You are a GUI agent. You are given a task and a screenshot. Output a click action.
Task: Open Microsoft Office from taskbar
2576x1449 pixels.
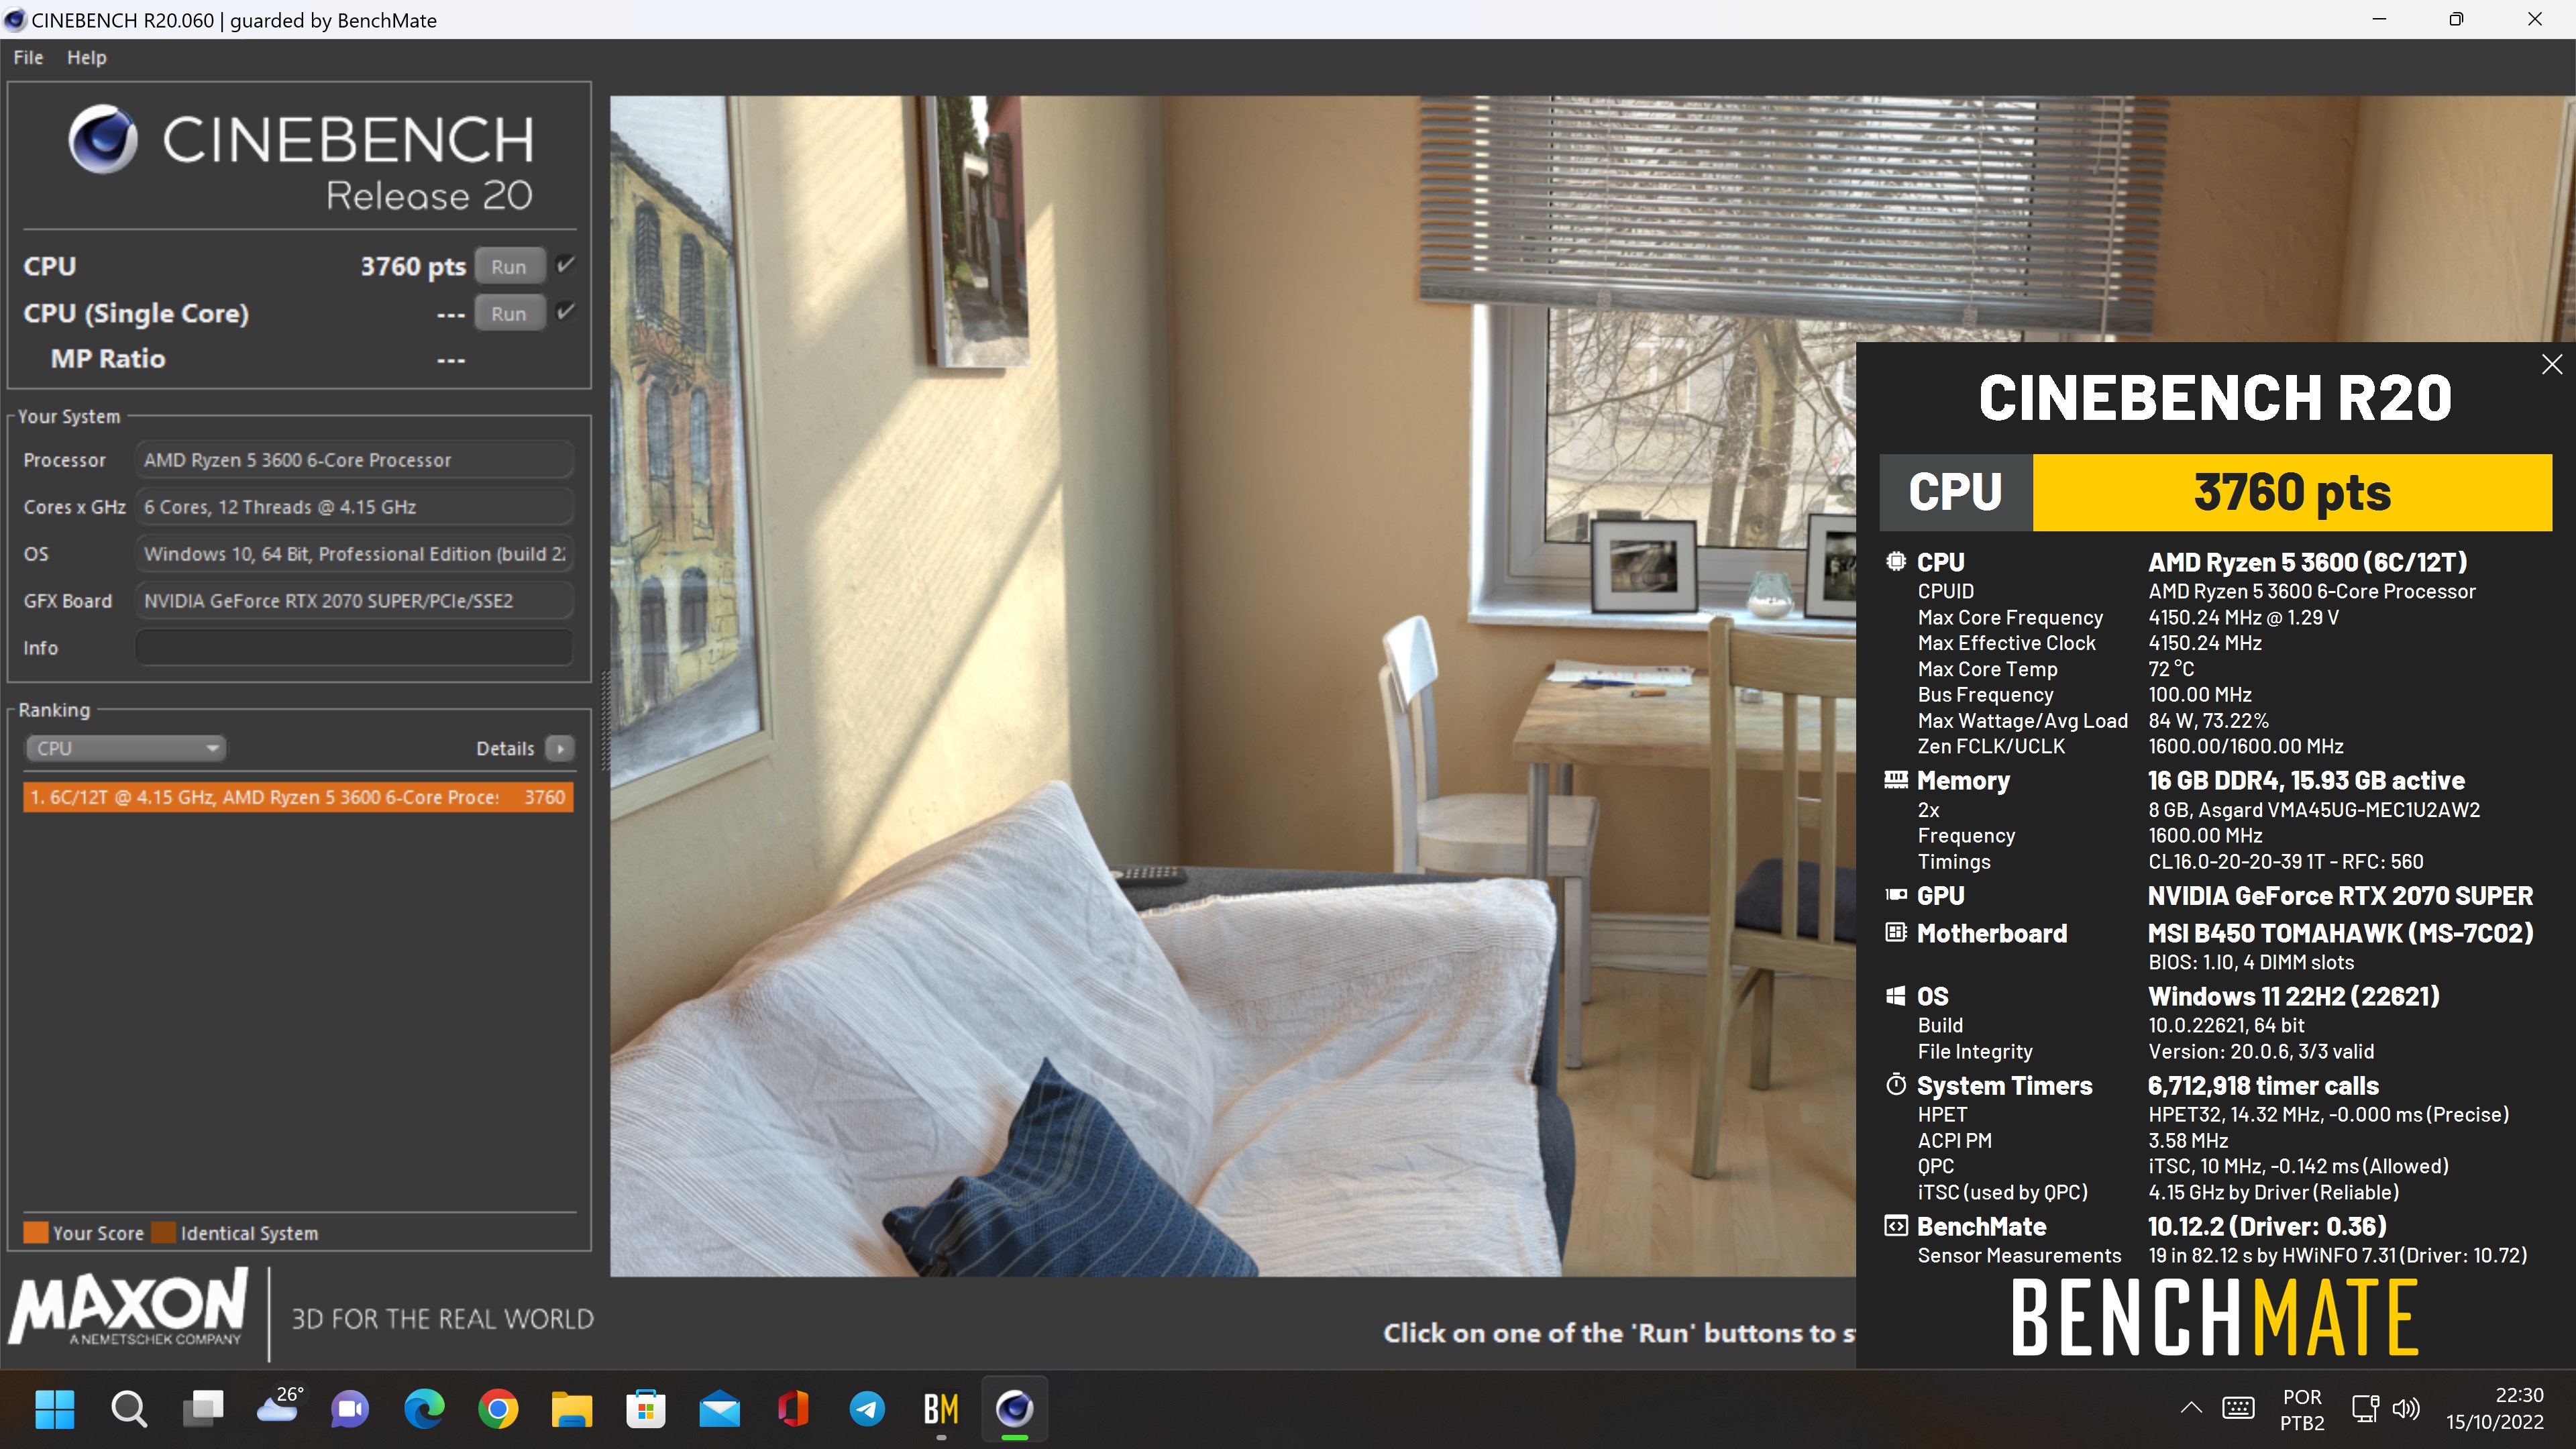click(794, 1409)
